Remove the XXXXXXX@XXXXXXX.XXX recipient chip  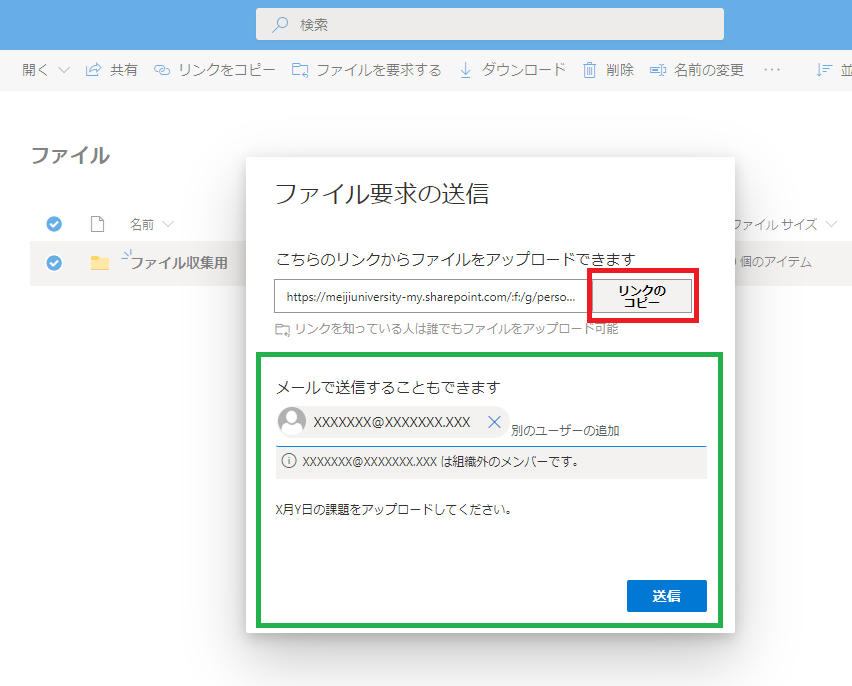(x=494, y=422)
